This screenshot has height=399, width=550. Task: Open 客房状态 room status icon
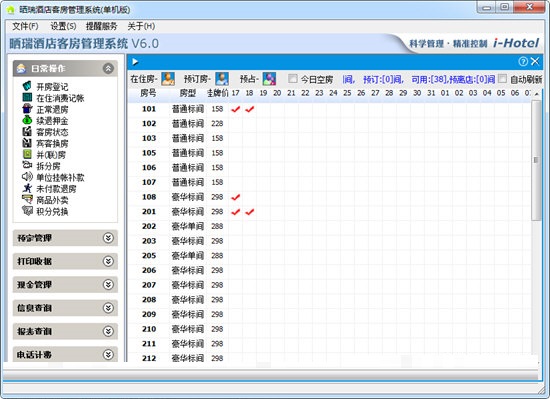pyautogui.click(x=27, y=131)
